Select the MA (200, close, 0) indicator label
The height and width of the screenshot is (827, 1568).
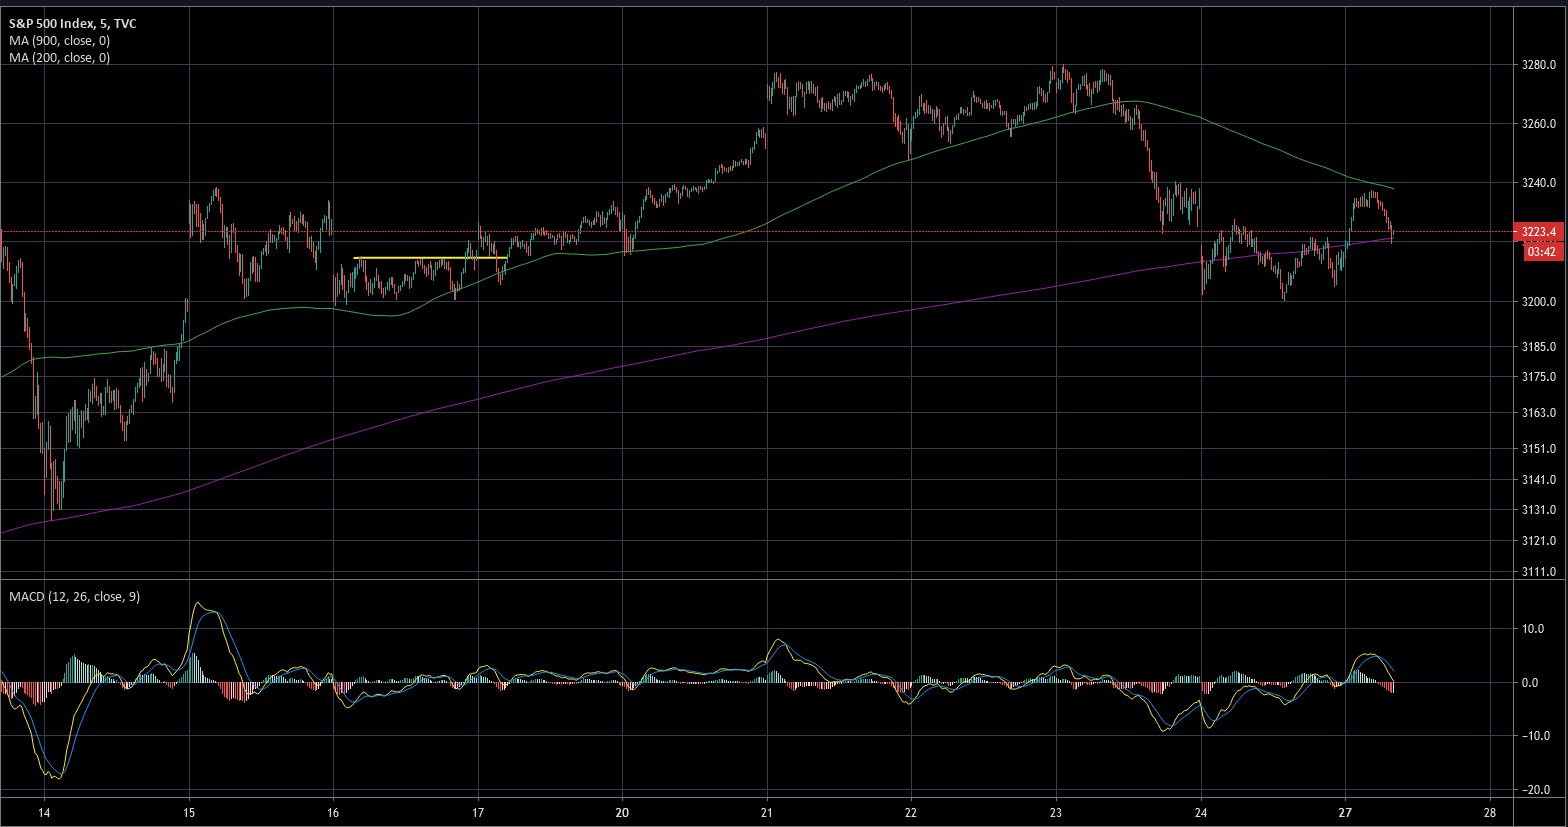(59, 58)
